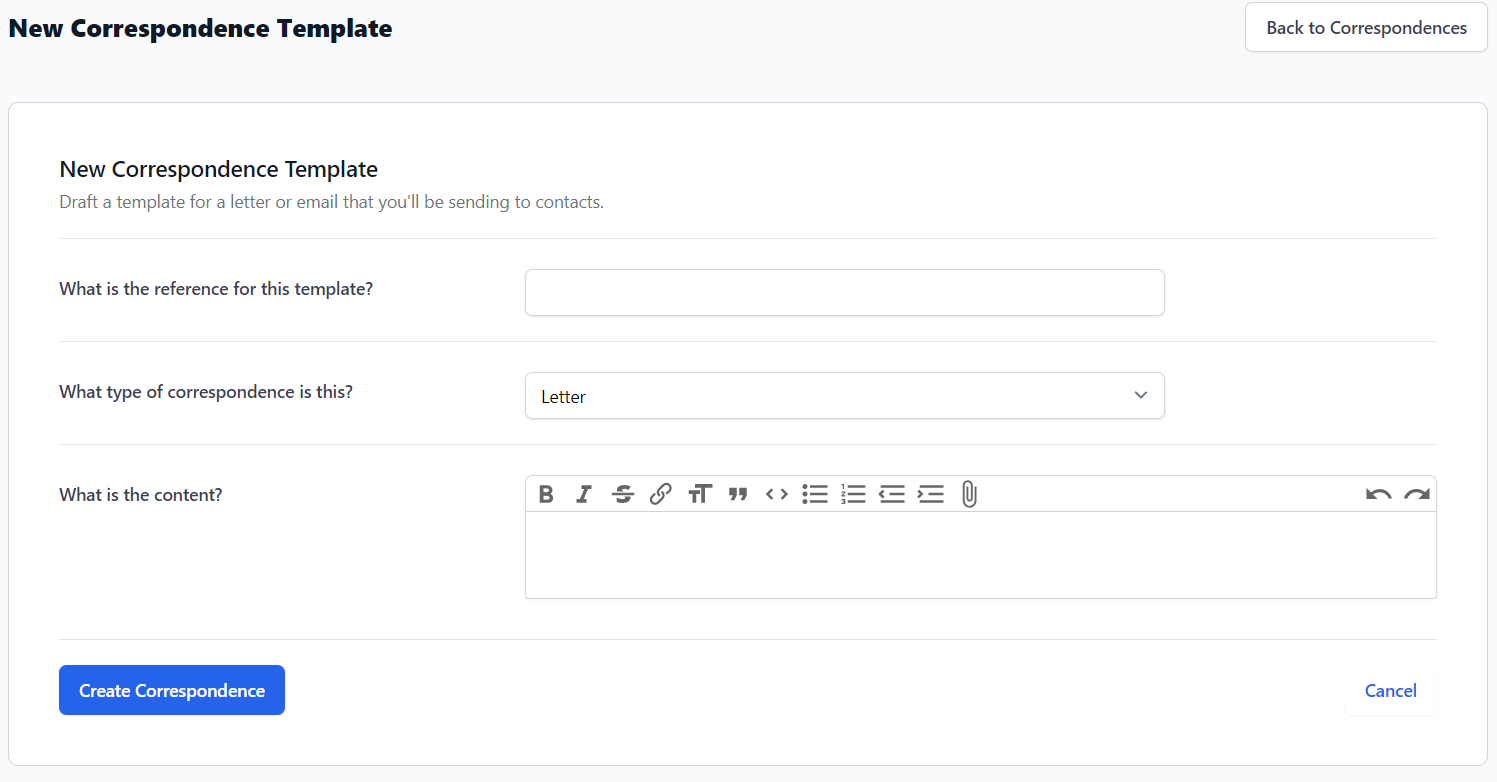Apply strikethrough formatting

(622, 493)
